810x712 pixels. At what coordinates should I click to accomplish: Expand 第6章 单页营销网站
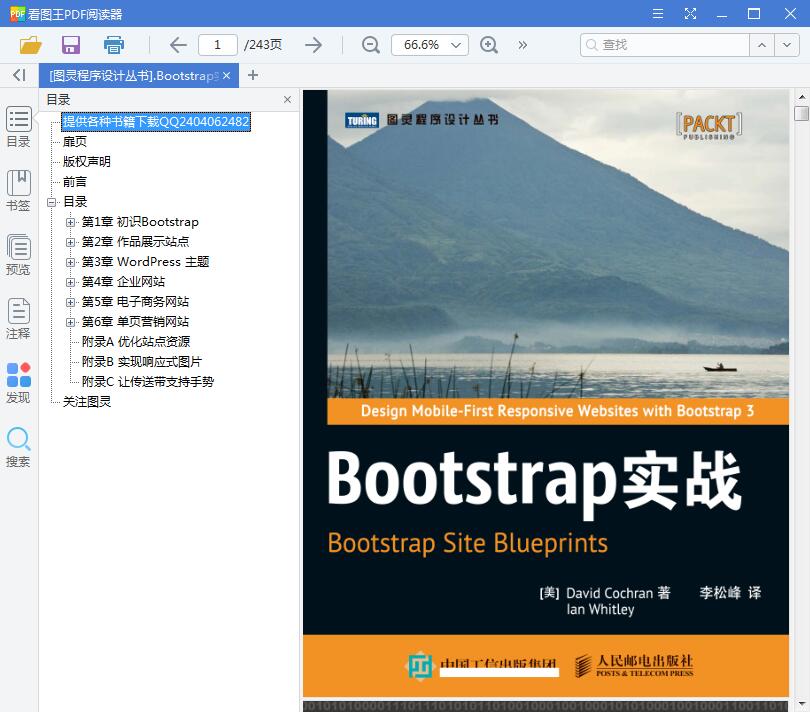pos(70,322)
